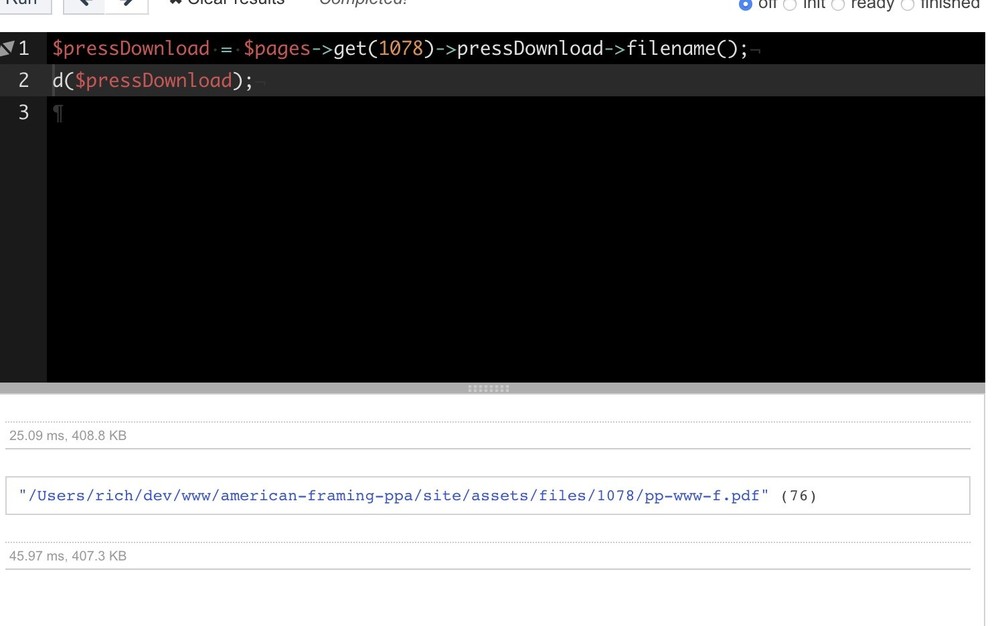Click line number 2 in the gutter

coord(23,80)
